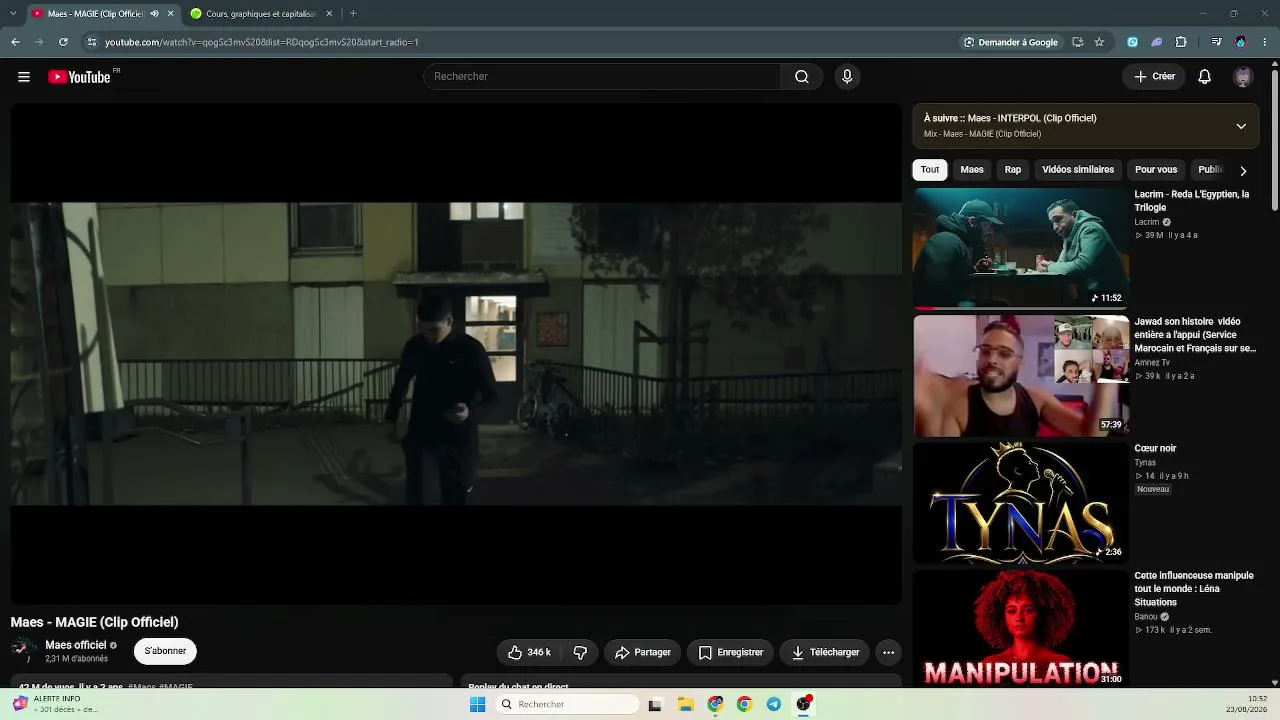Click the blue extension icon in toolbar

tap(1132, 42)
